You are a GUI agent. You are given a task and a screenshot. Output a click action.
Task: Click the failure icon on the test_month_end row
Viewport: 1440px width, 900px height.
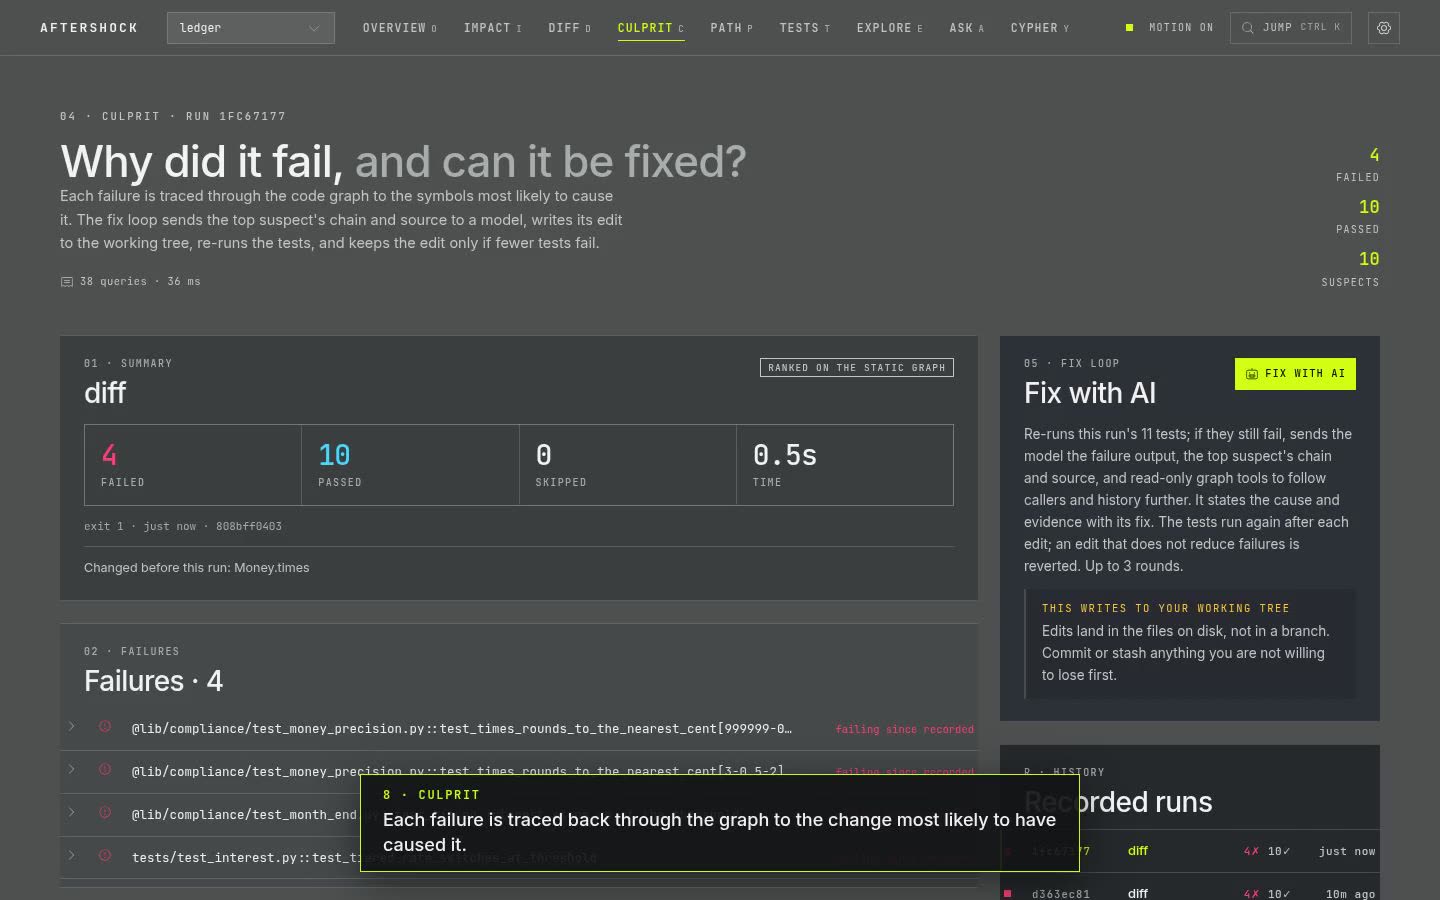click(x=105, y=813)
